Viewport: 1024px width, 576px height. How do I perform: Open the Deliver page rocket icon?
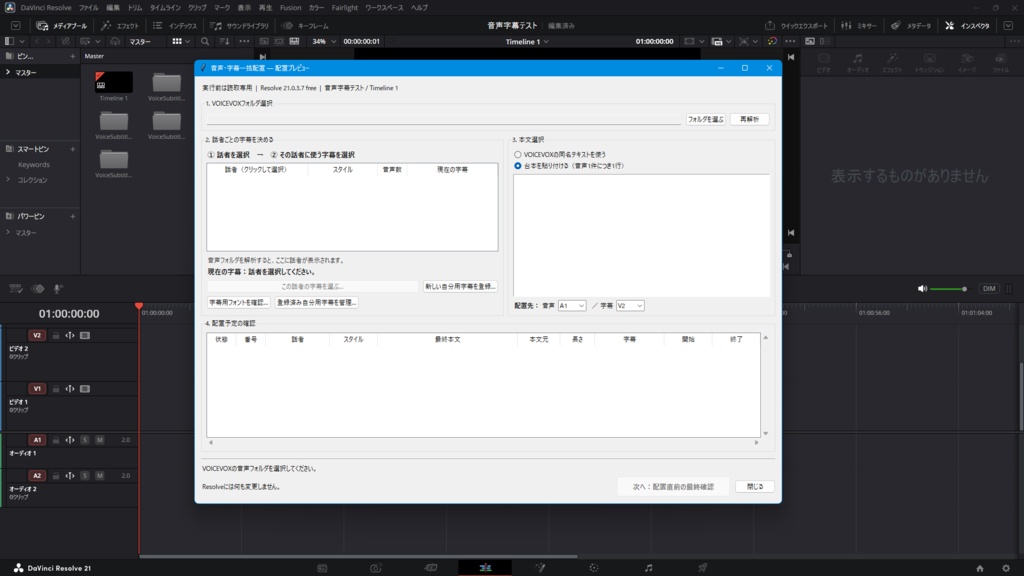(x=703, y=568)
